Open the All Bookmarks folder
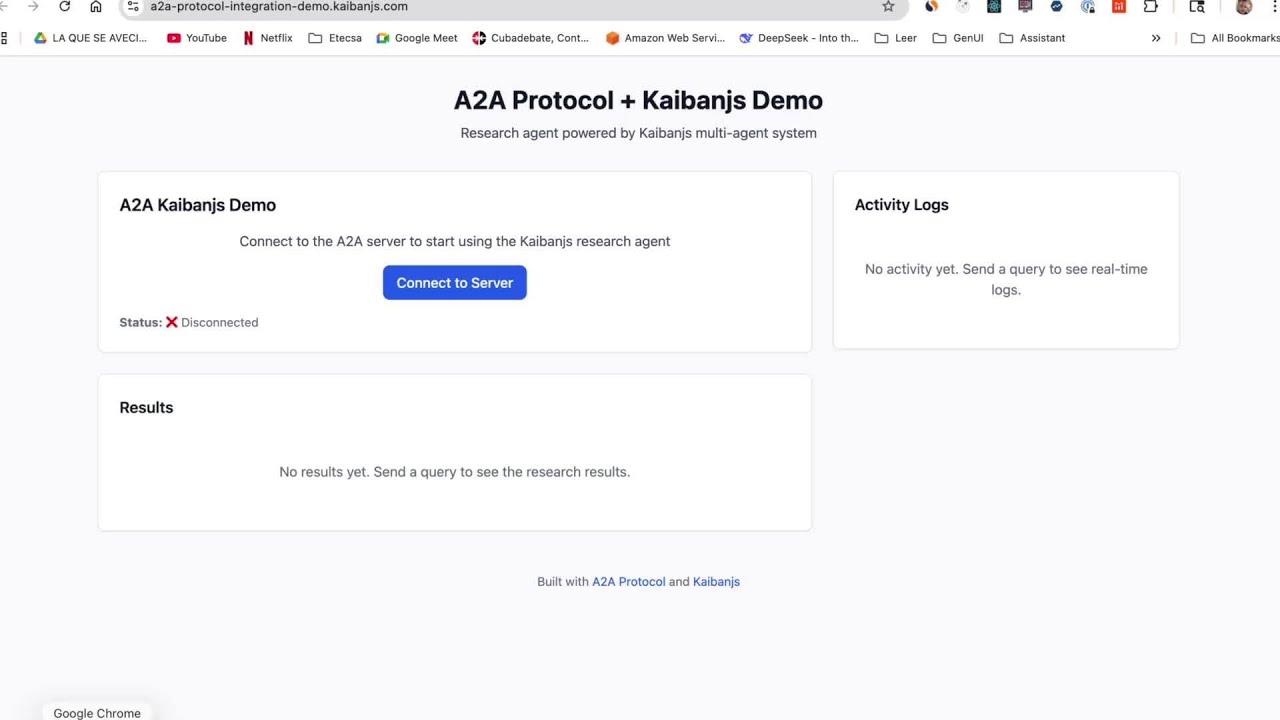 [x=1235, y=38]
